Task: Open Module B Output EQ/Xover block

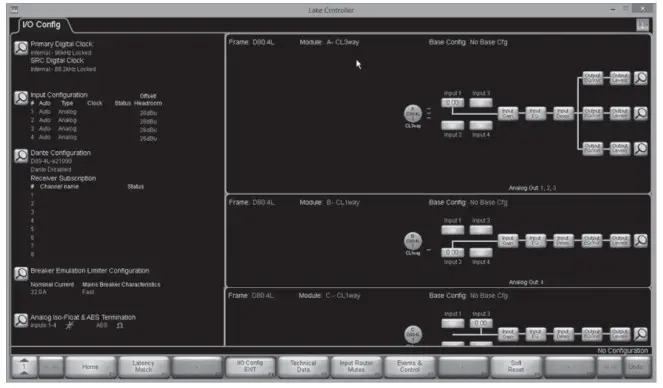Action: (592, 240)
